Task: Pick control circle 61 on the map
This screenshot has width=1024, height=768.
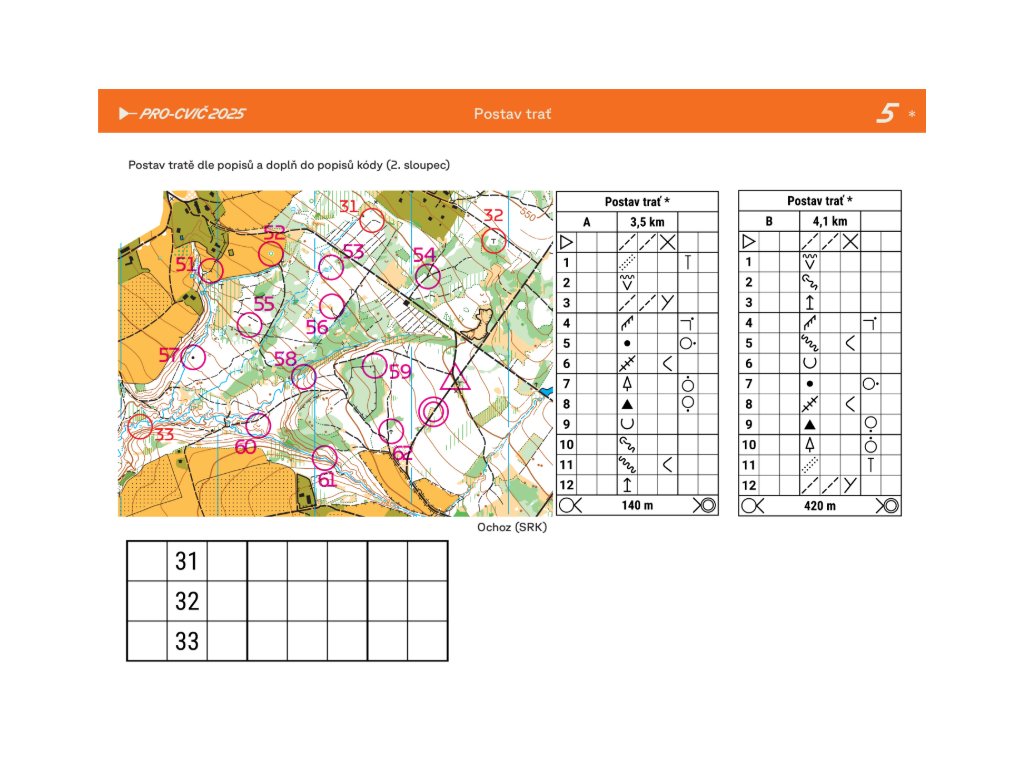Action: (x=324, y=458)
